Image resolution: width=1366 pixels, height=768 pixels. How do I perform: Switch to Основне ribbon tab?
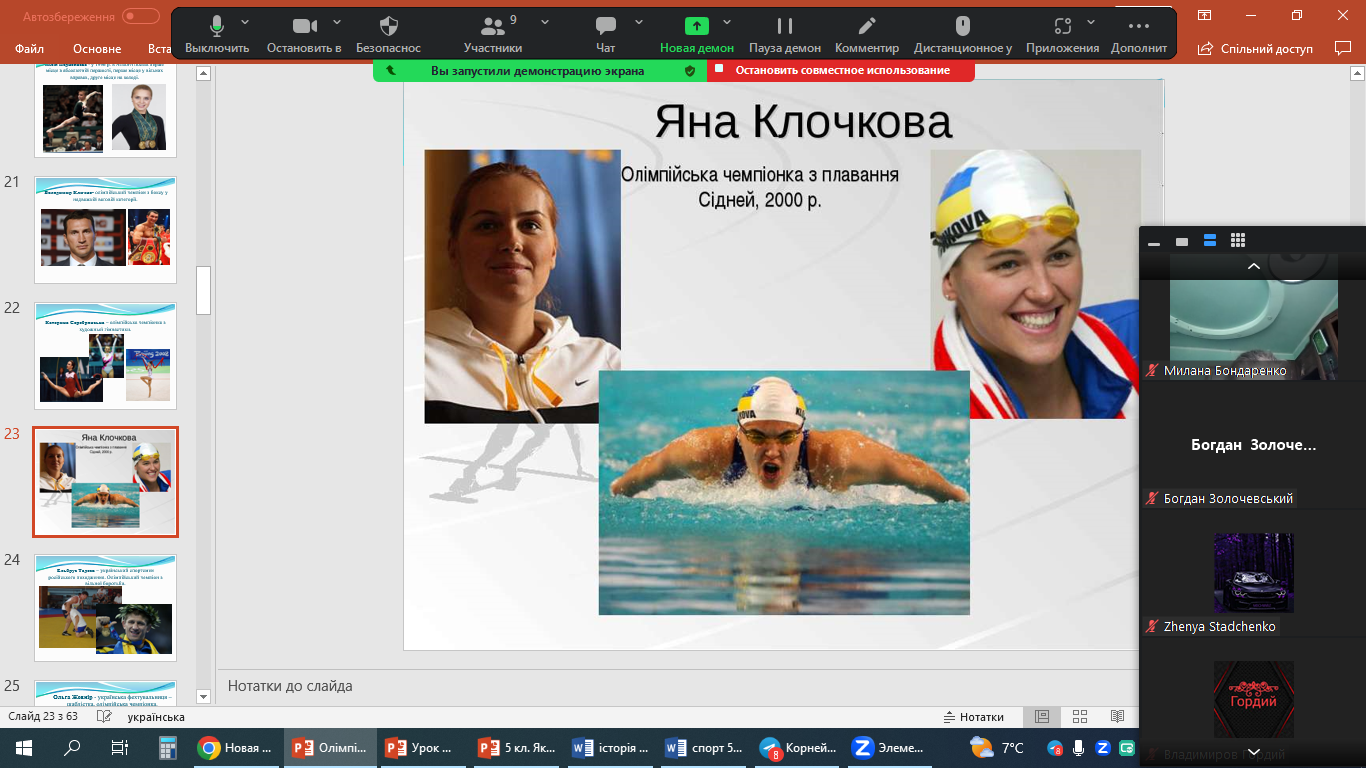point(97,48)
